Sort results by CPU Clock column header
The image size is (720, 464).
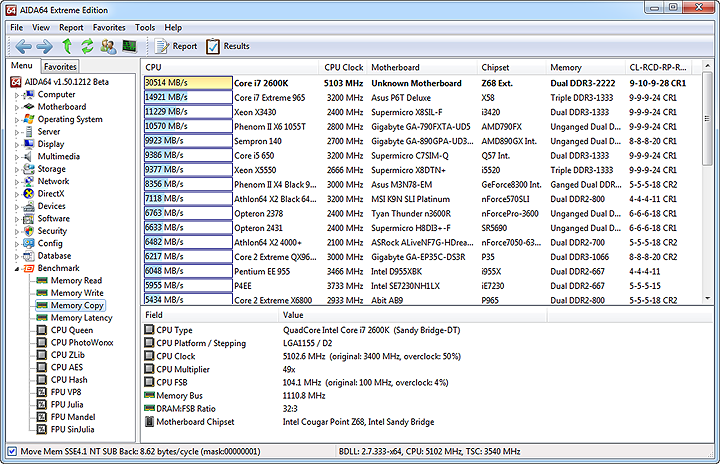coord(343,67)
